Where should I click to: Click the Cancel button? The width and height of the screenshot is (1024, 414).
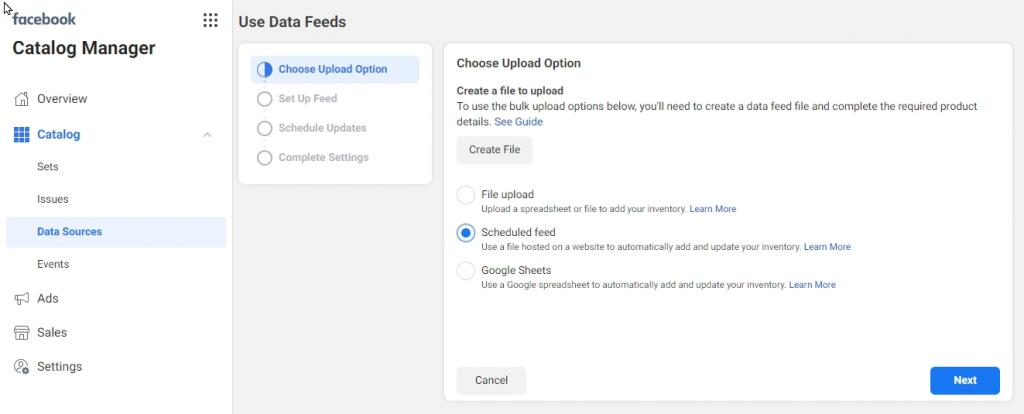(x=491, y=381)
